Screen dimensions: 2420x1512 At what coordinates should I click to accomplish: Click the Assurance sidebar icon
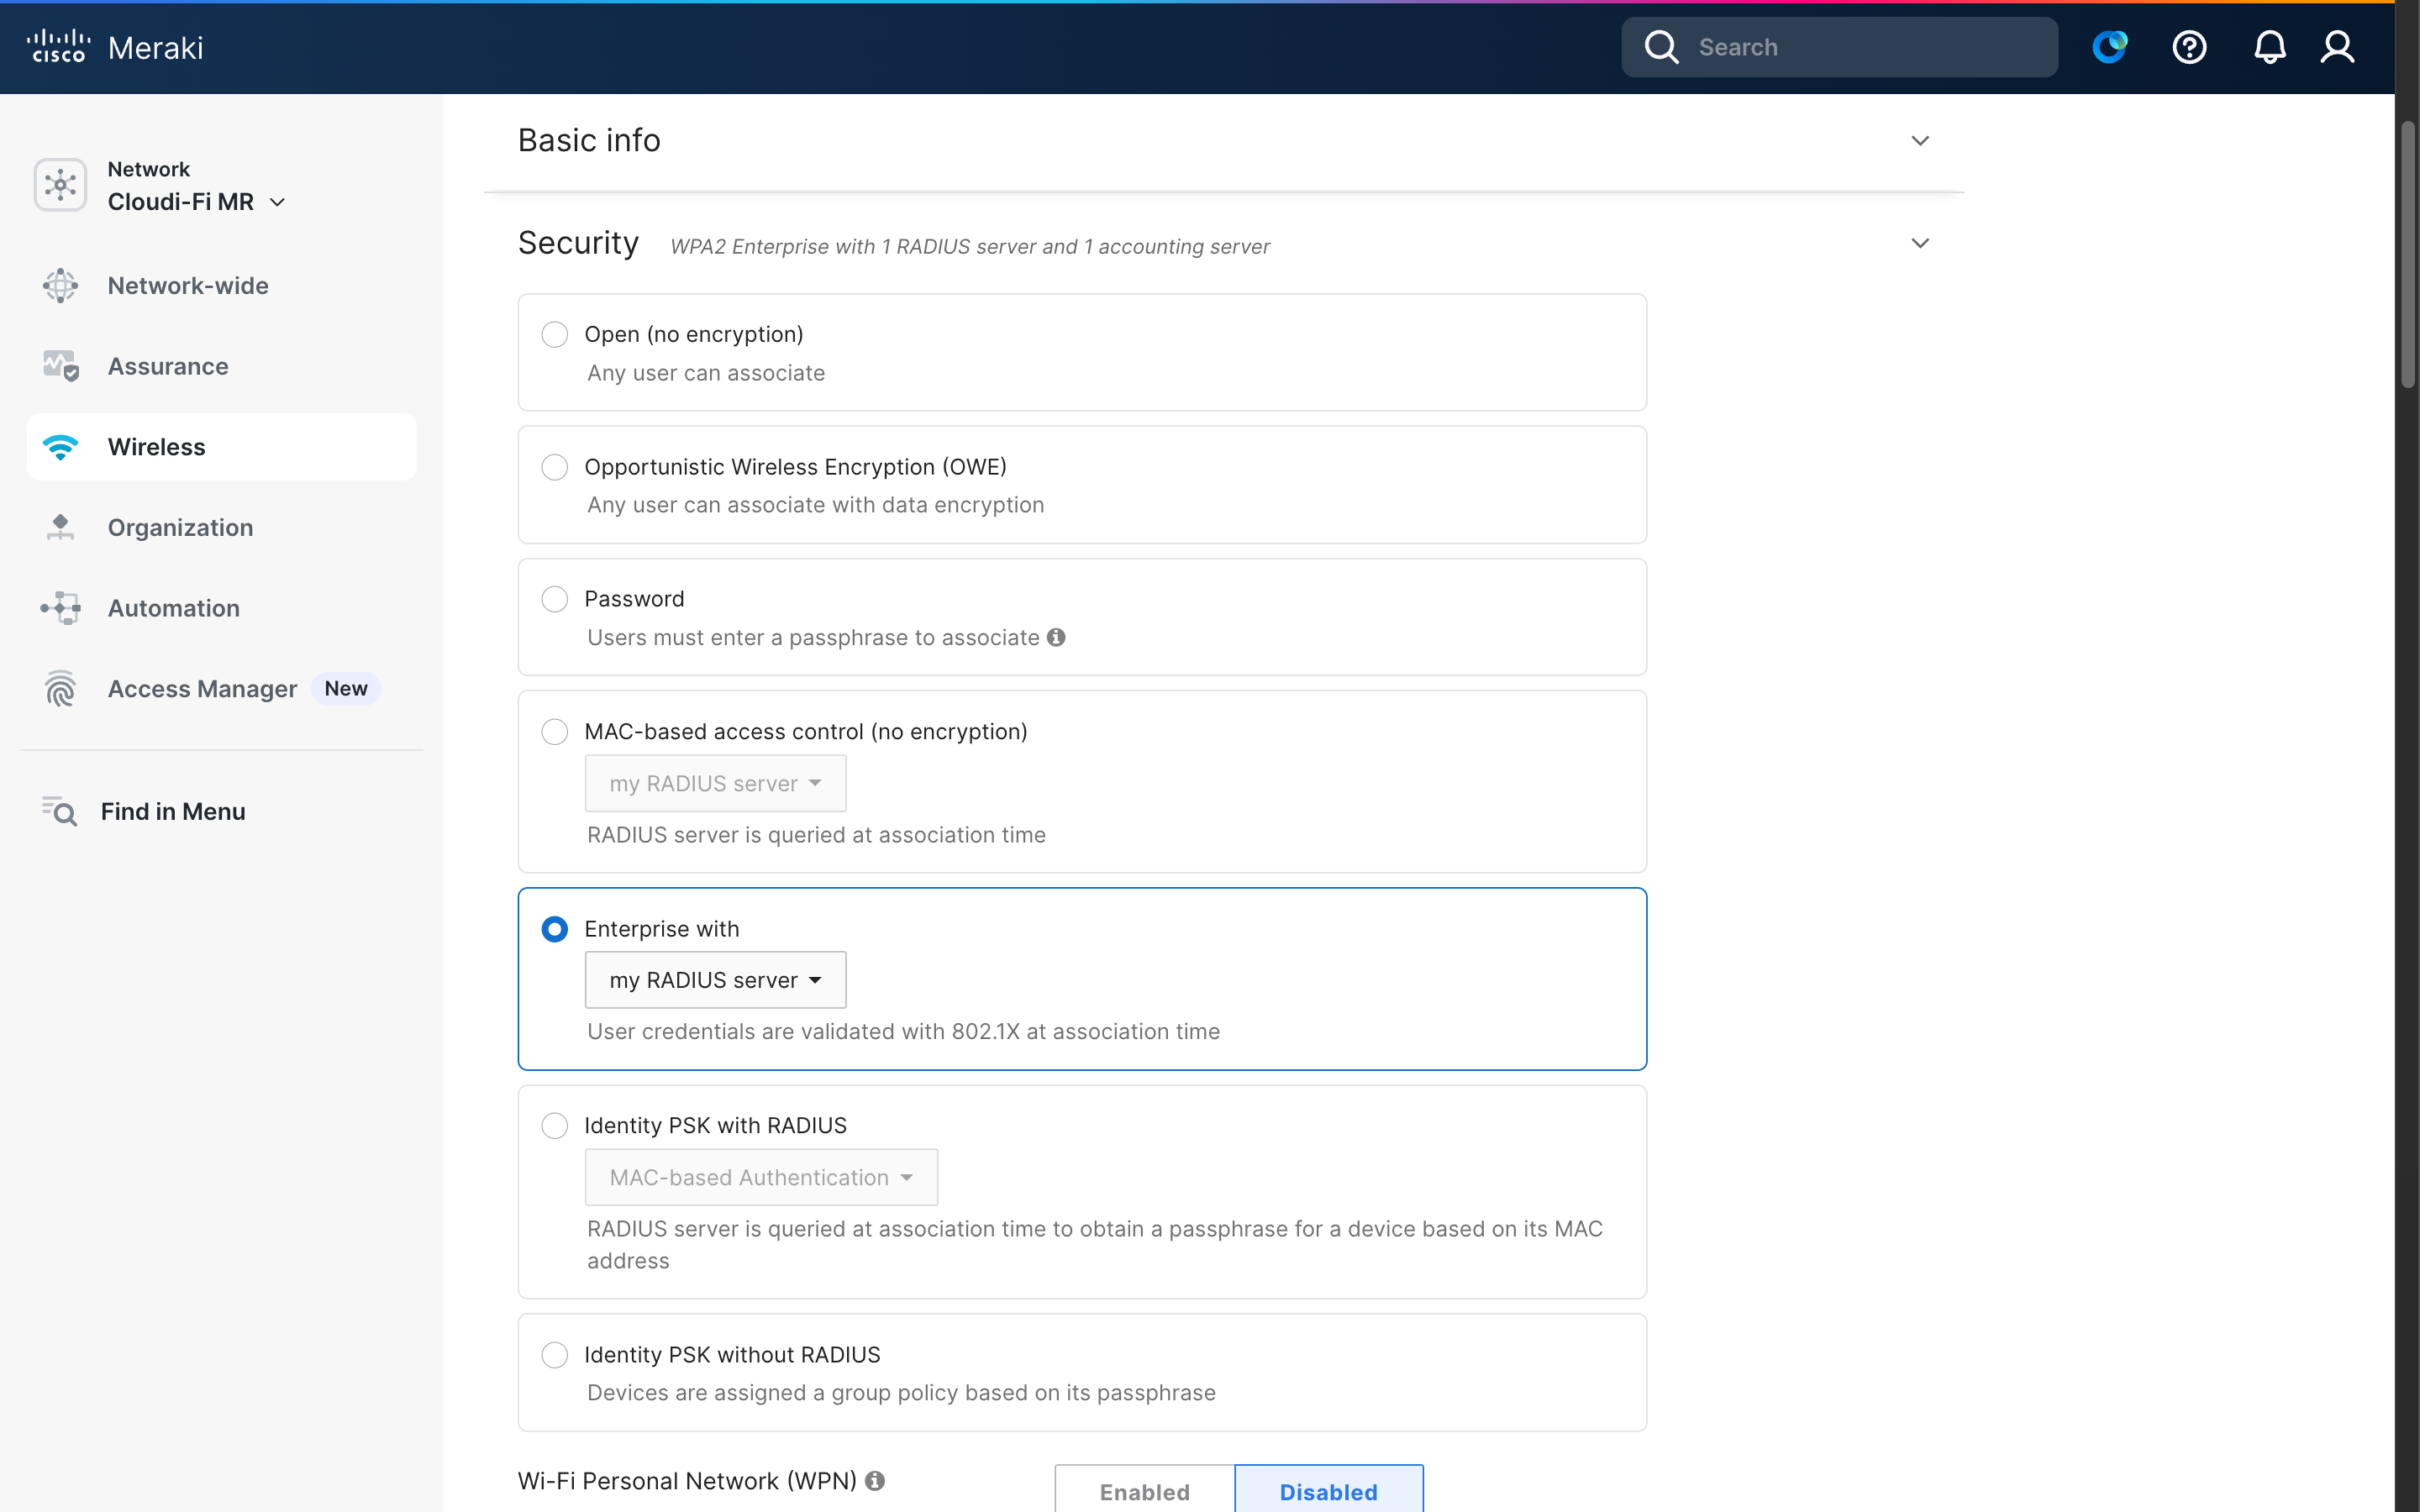click(60, 366)
